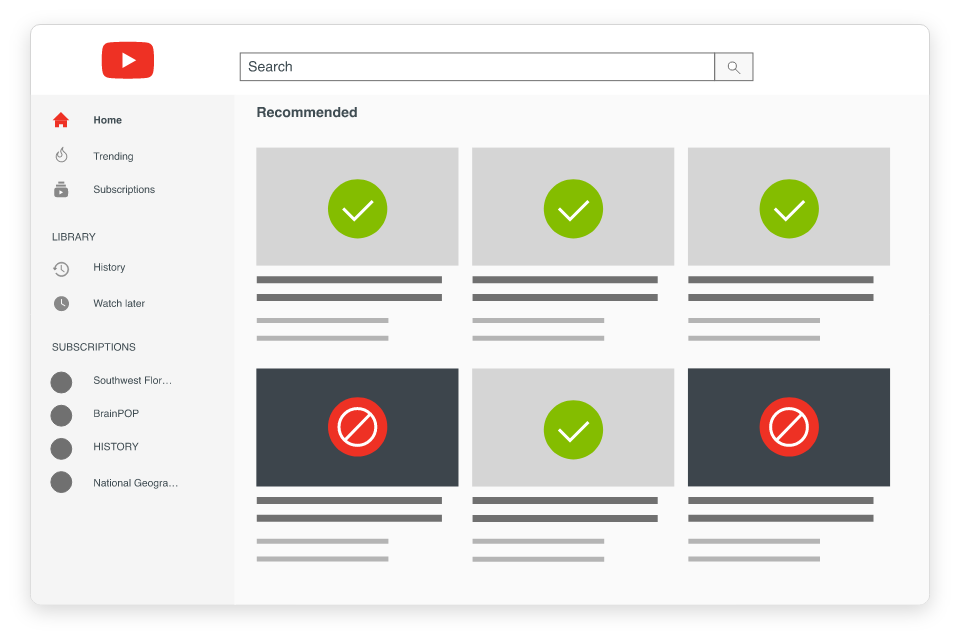Click the Watch later clock icon
960x641 pixels.
61,303
